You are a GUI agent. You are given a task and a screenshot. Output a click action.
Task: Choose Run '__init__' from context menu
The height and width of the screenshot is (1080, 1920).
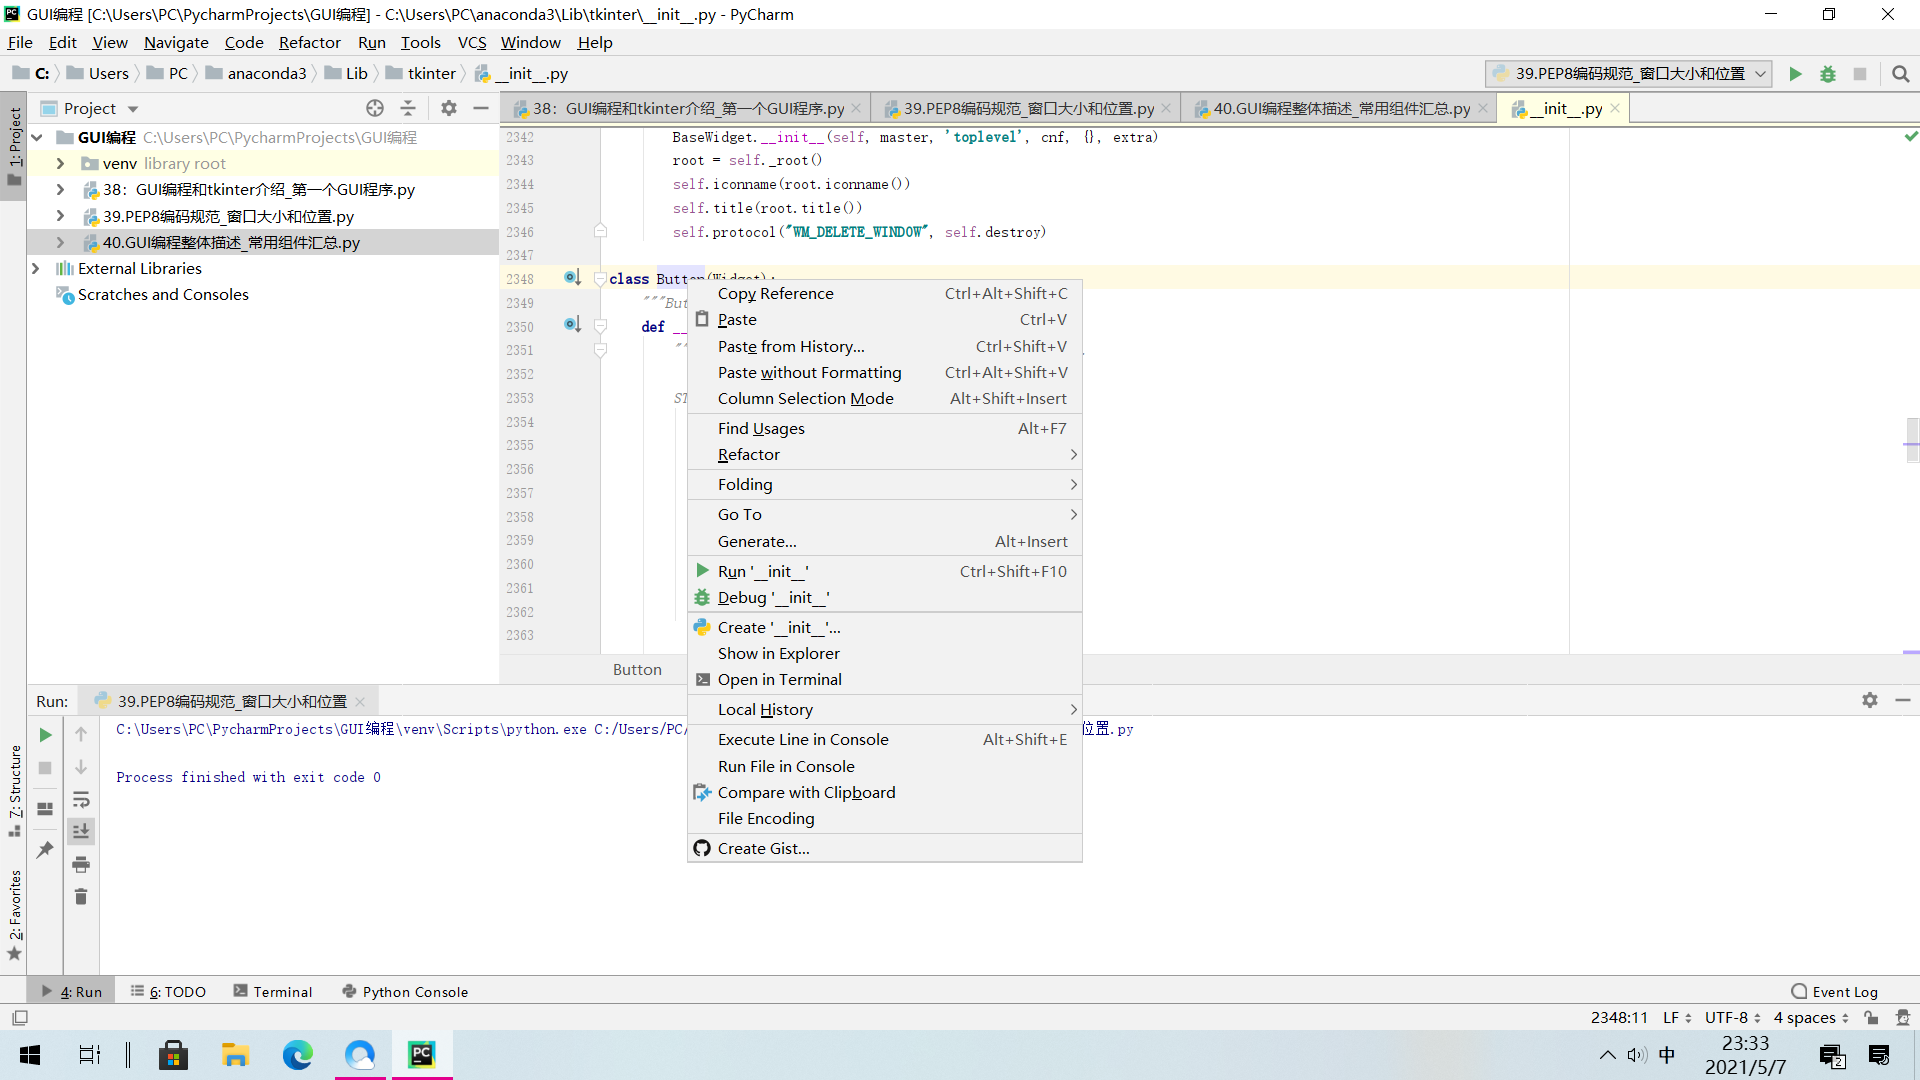pyautogui.click(x=885, y=572)
